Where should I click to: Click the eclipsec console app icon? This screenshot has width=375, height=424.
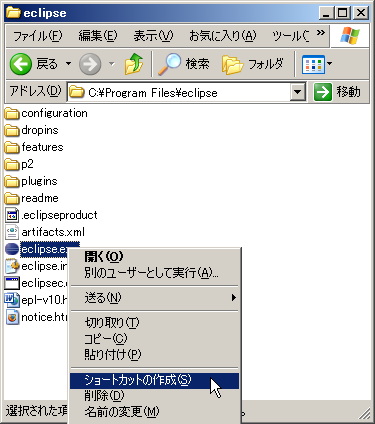(x=12, y=283)
